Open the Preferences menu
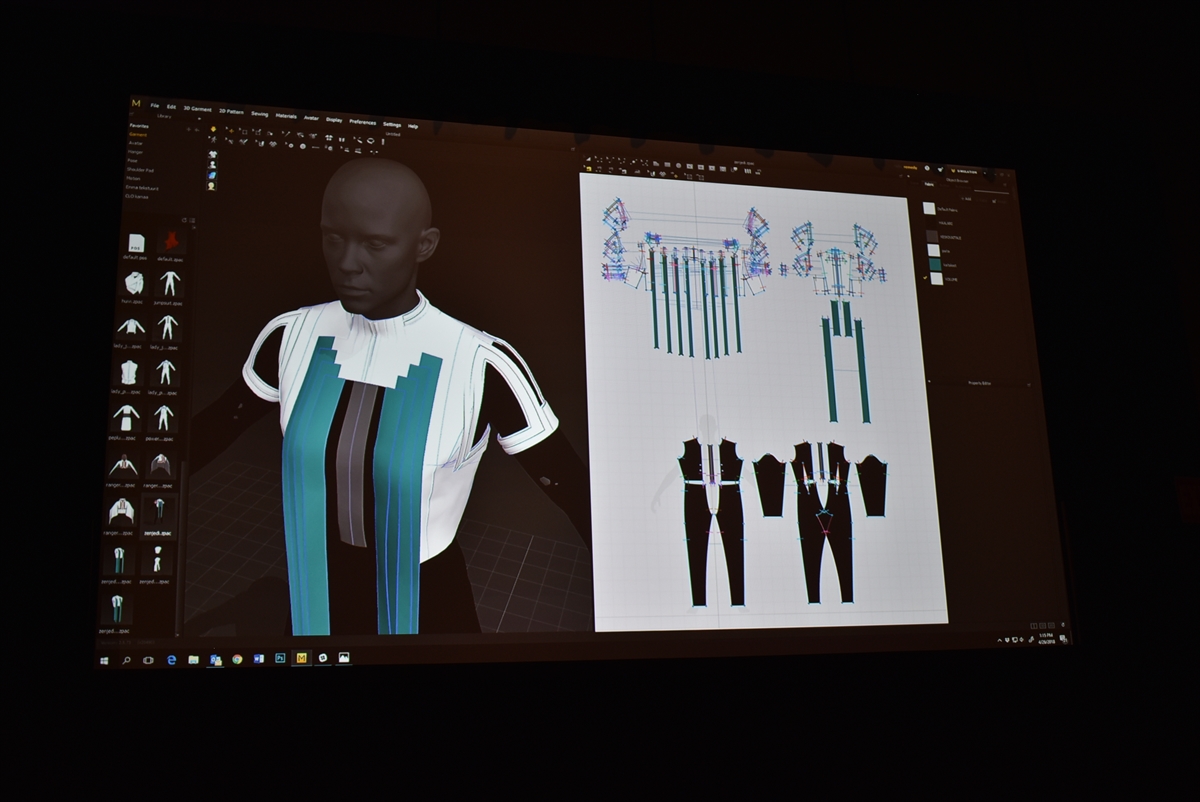 point(362,122)
